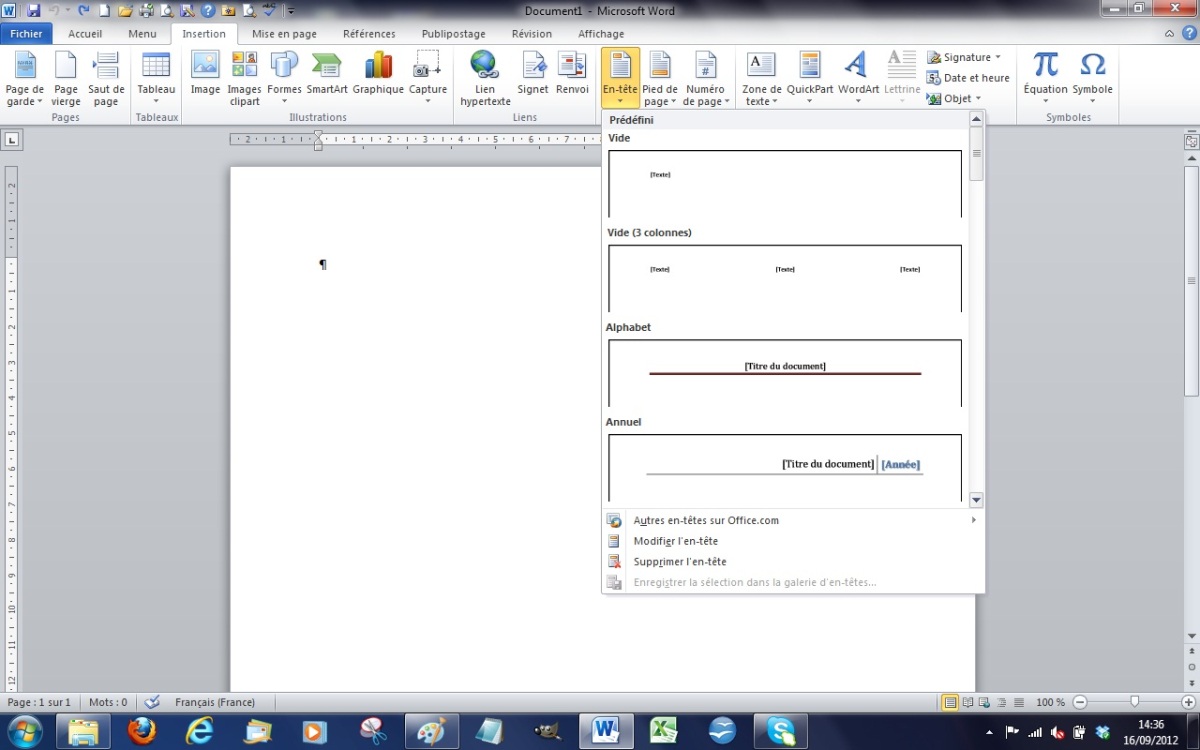Image resolution: width=1200 pixels, height=750 pixels.
Task: Select the Vide (3 colonnes) header thumbnail
Action: [785, 278]
